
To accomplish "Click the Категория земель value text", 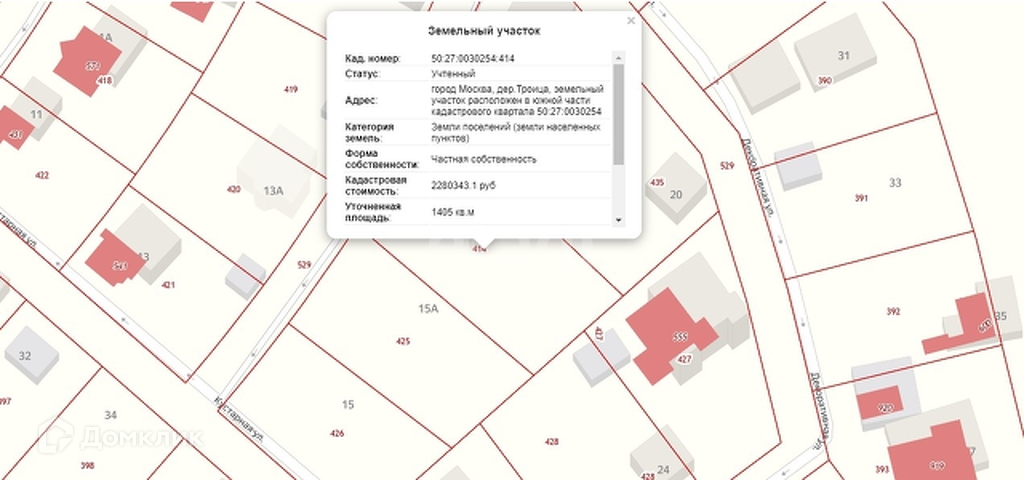I will 516,133.
